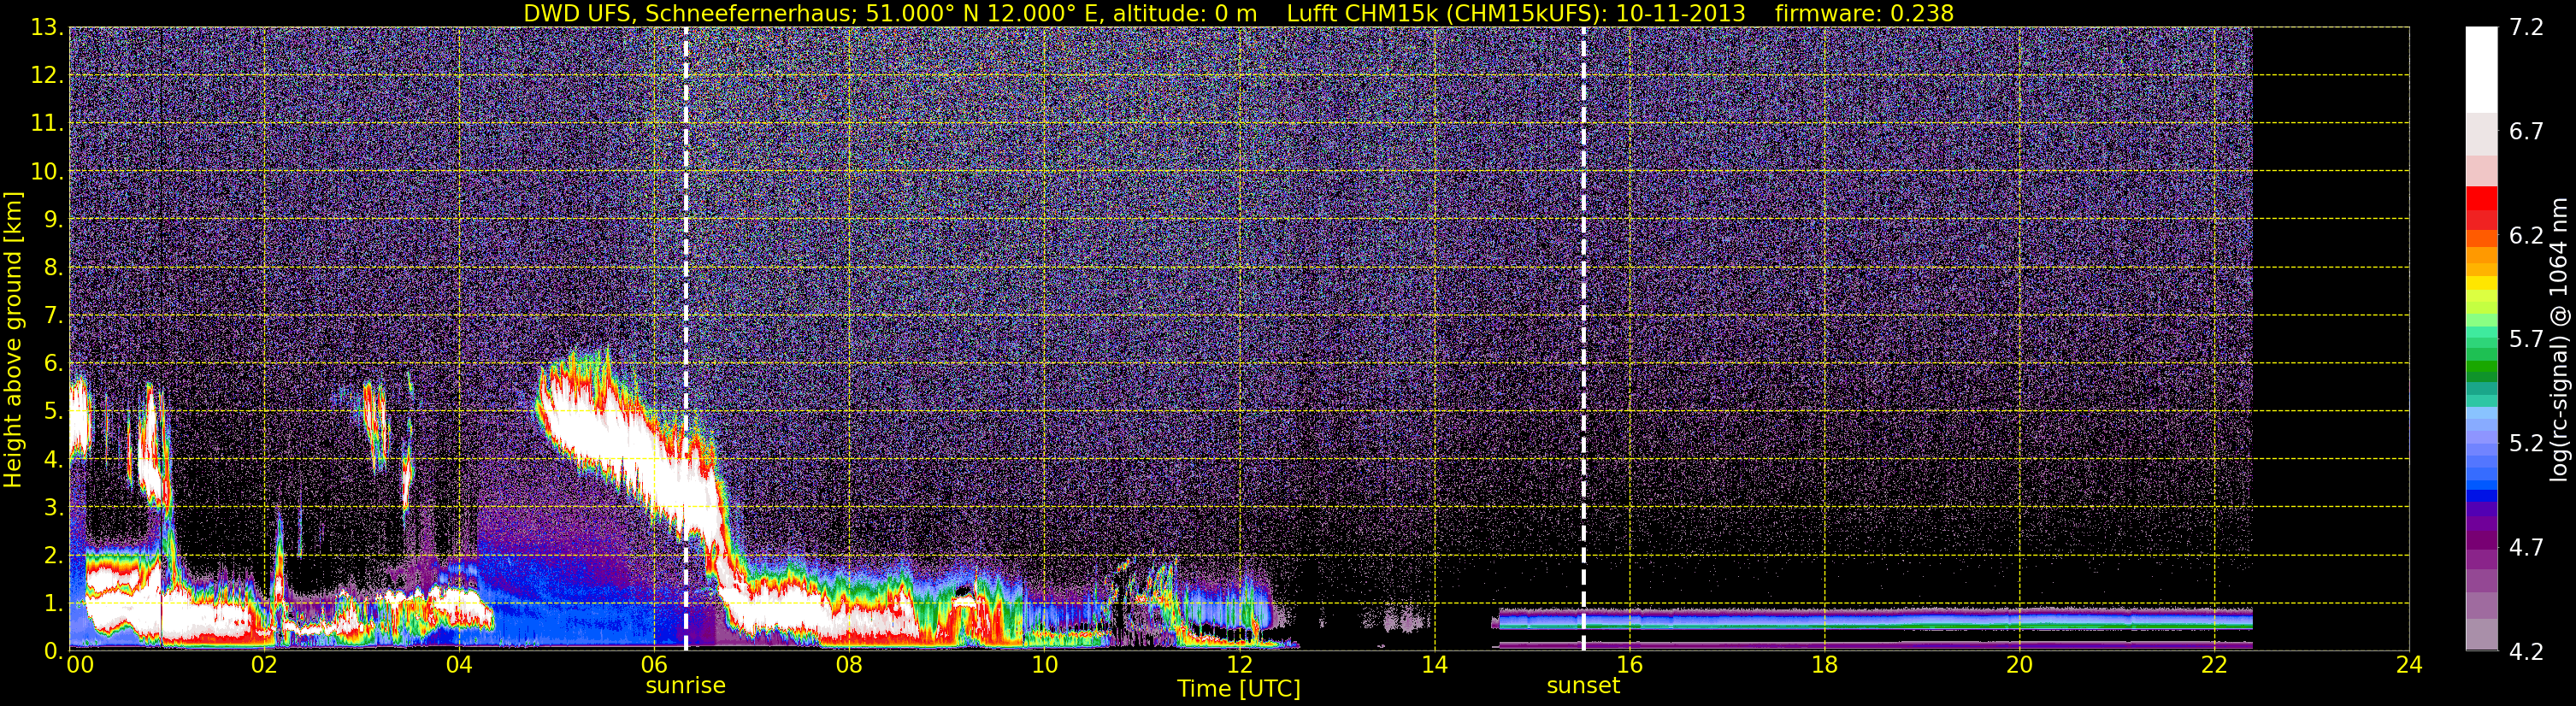Click the 'Height above ground [km]' axis title
The width and height of the screenshot is (2576, 706).
[13, 340]
